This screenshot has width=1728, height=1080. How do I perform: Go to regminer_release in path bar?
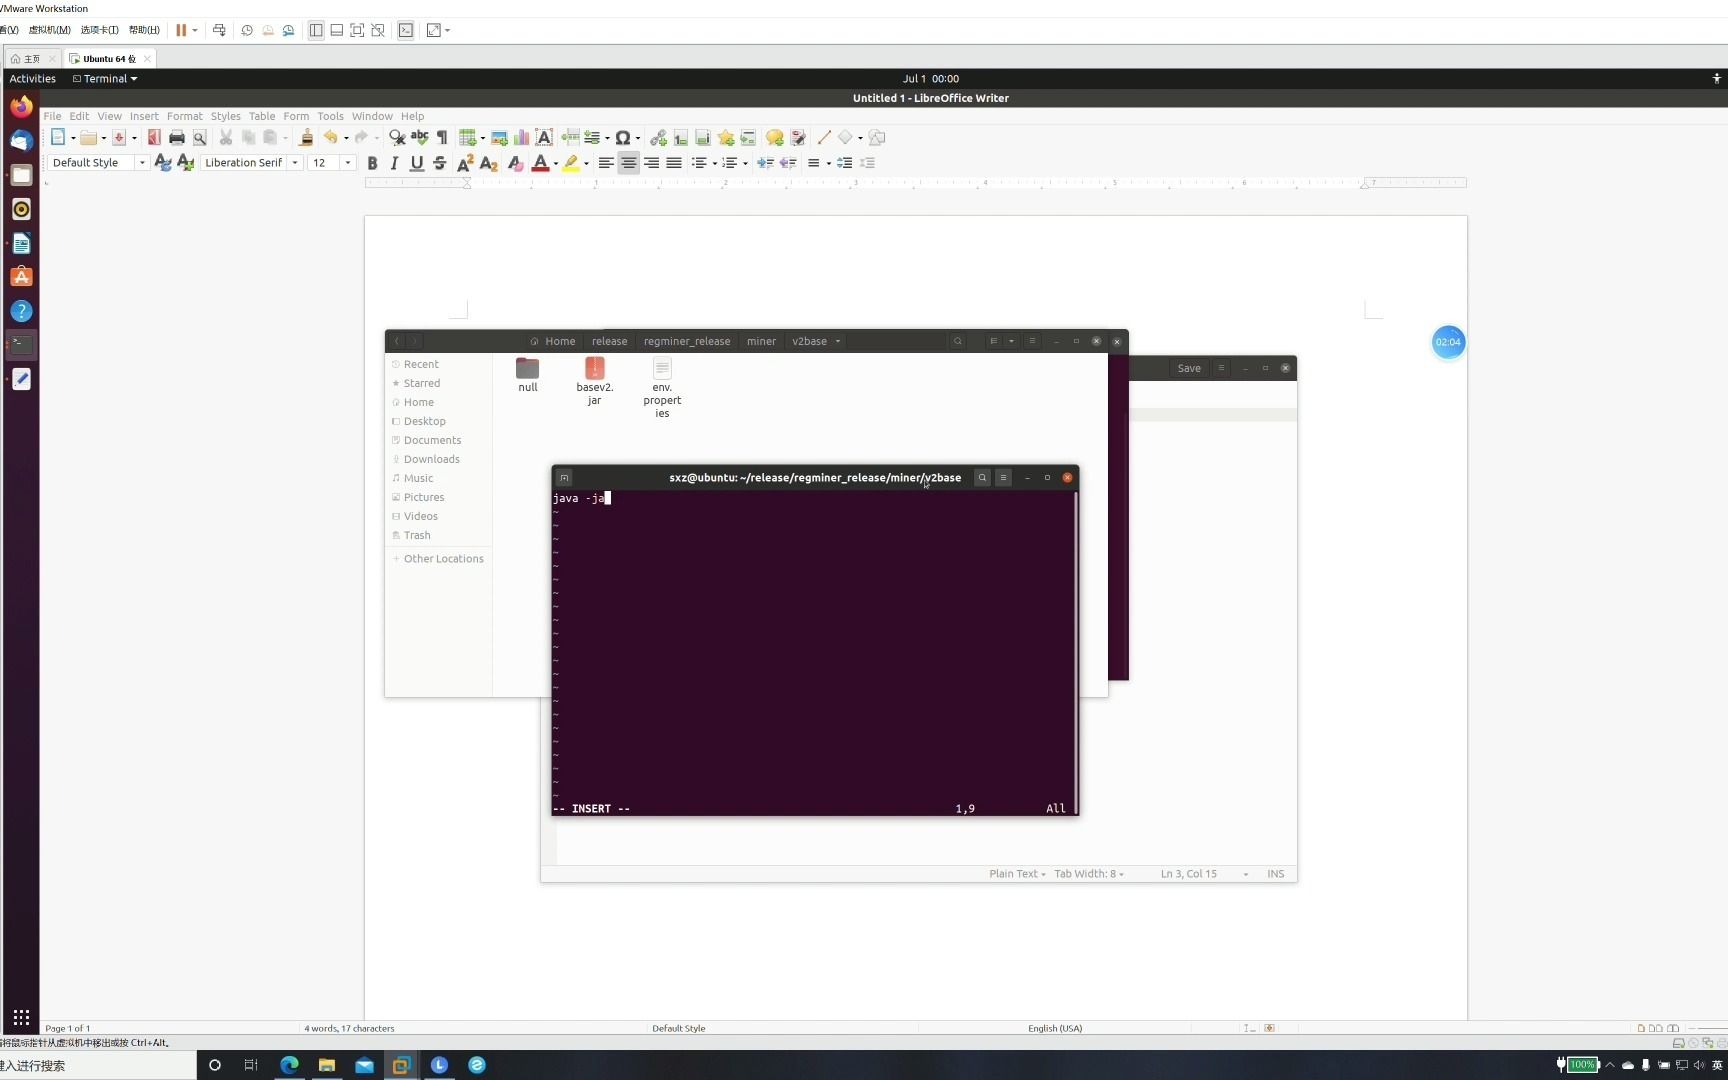click(687, 341)
